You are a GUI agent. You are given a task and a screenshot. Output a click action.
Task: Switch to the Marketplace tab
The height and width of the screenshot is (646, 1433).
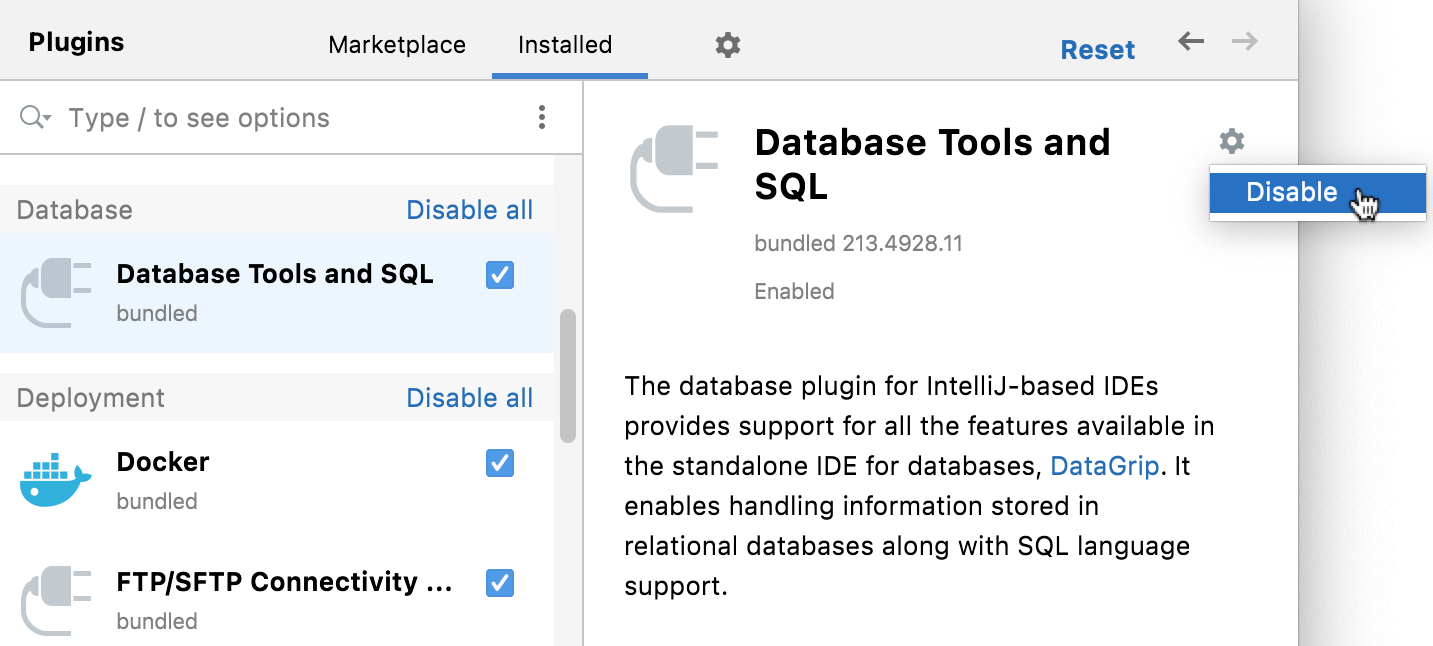(396, 44)
